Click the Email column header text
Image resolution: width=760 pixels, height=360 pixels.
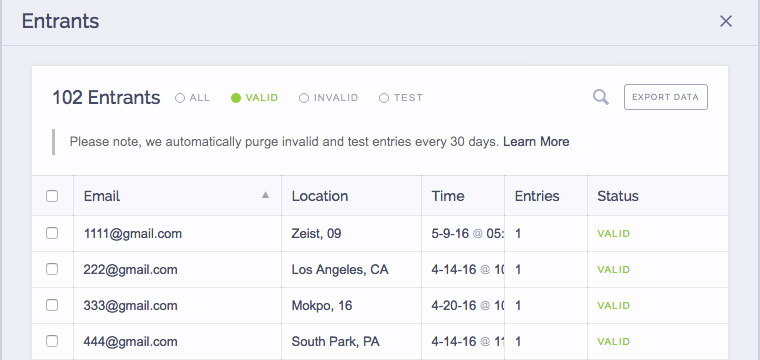point(102,196)
